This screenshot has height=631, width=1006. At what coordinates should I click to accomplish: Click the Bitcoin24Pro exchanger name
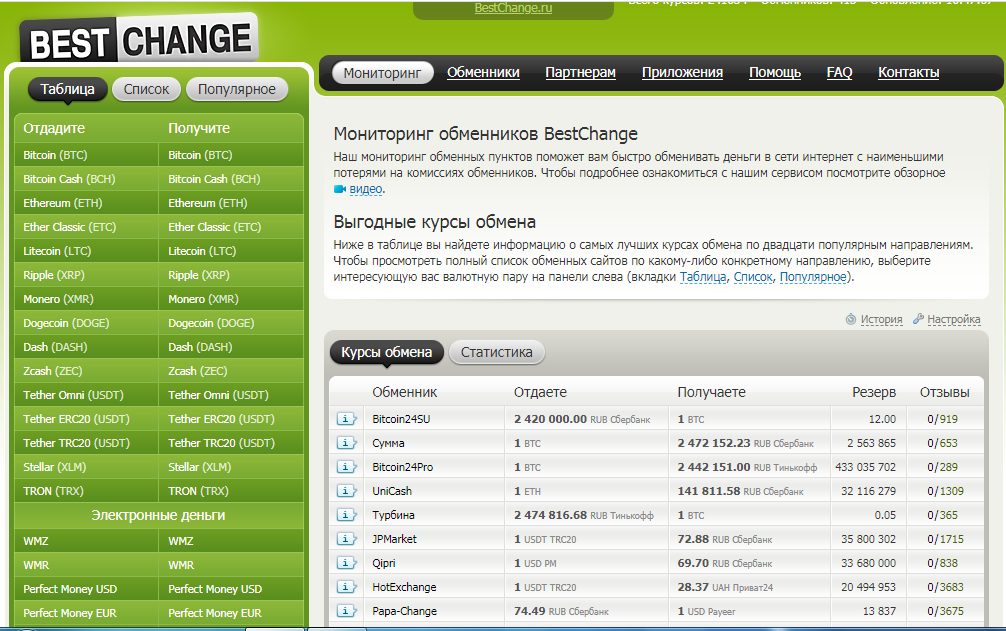coord(402,467)
